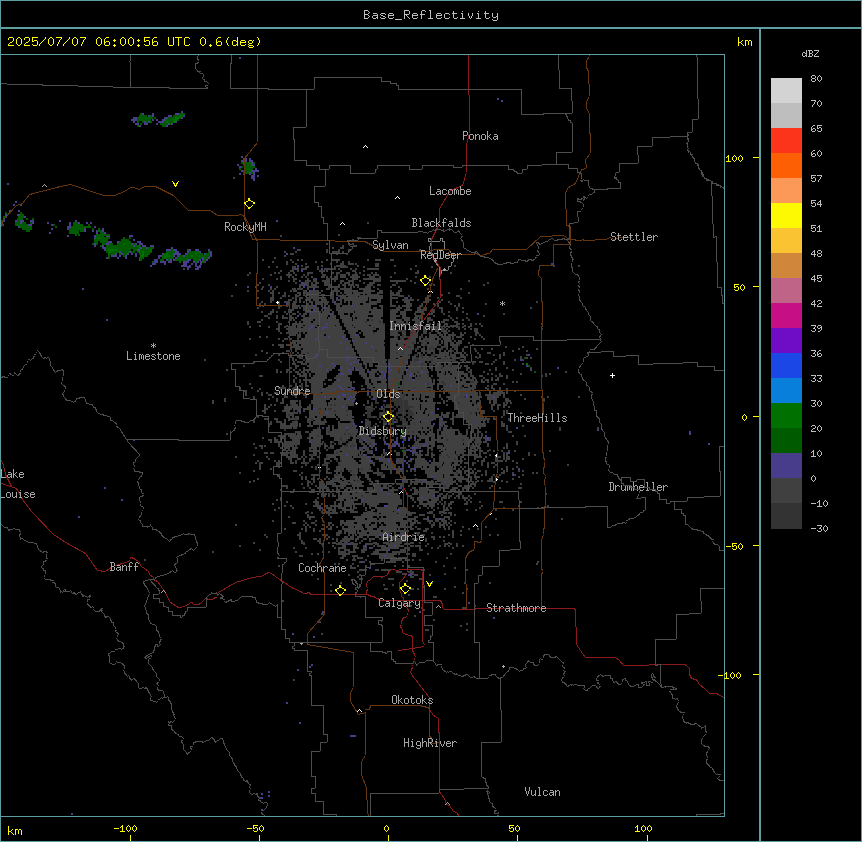Image resolution: width=862 pixels, height=842 pixels.
Task: Click the yellow 54 dBZ legend swatch
Action: click(786, 215)
